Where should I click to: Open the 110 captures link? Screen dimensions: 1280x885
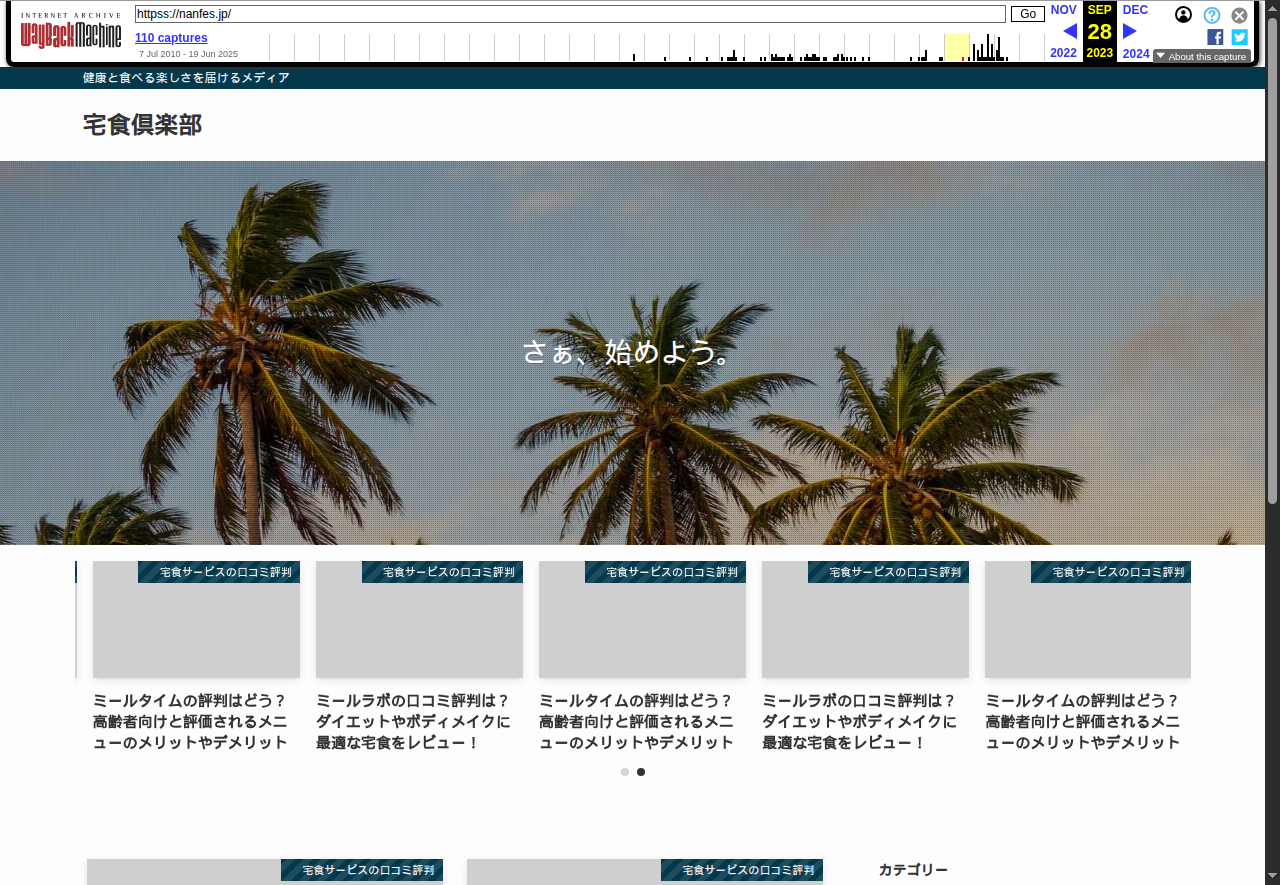pos(171,38)
